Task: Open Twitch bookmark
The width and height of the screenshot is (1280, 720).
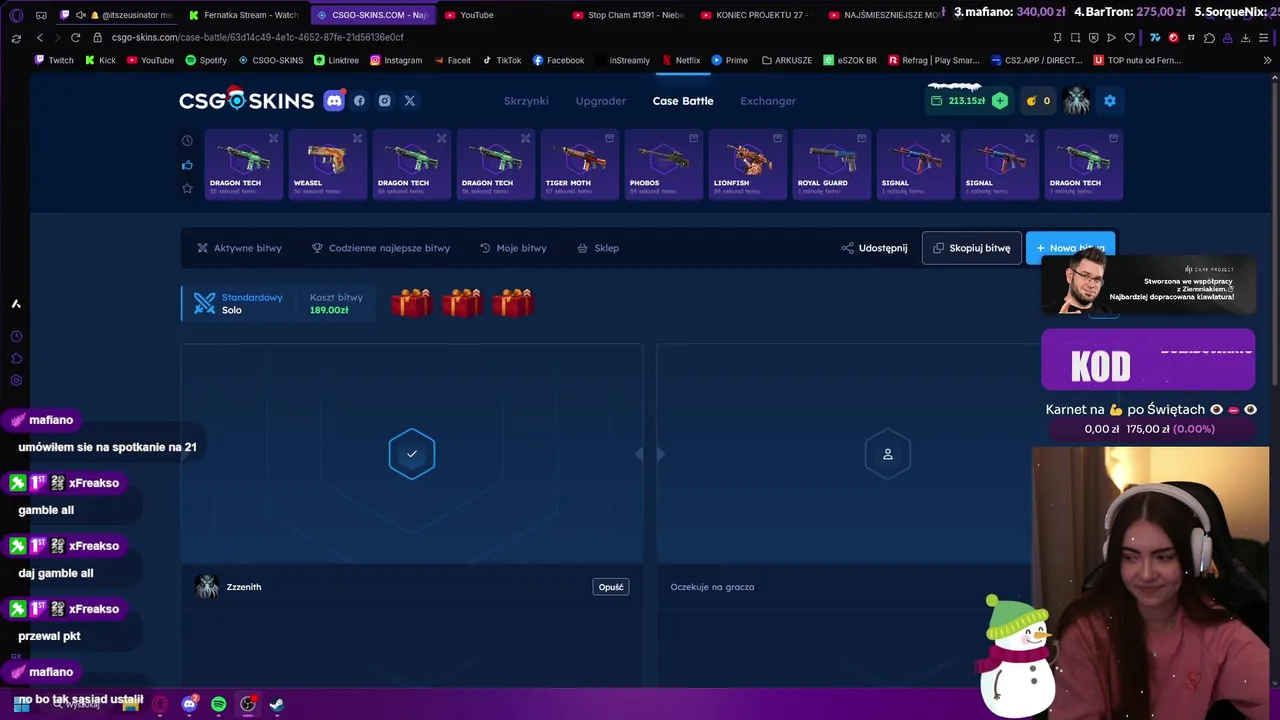Action: click(x=53, y=60)
